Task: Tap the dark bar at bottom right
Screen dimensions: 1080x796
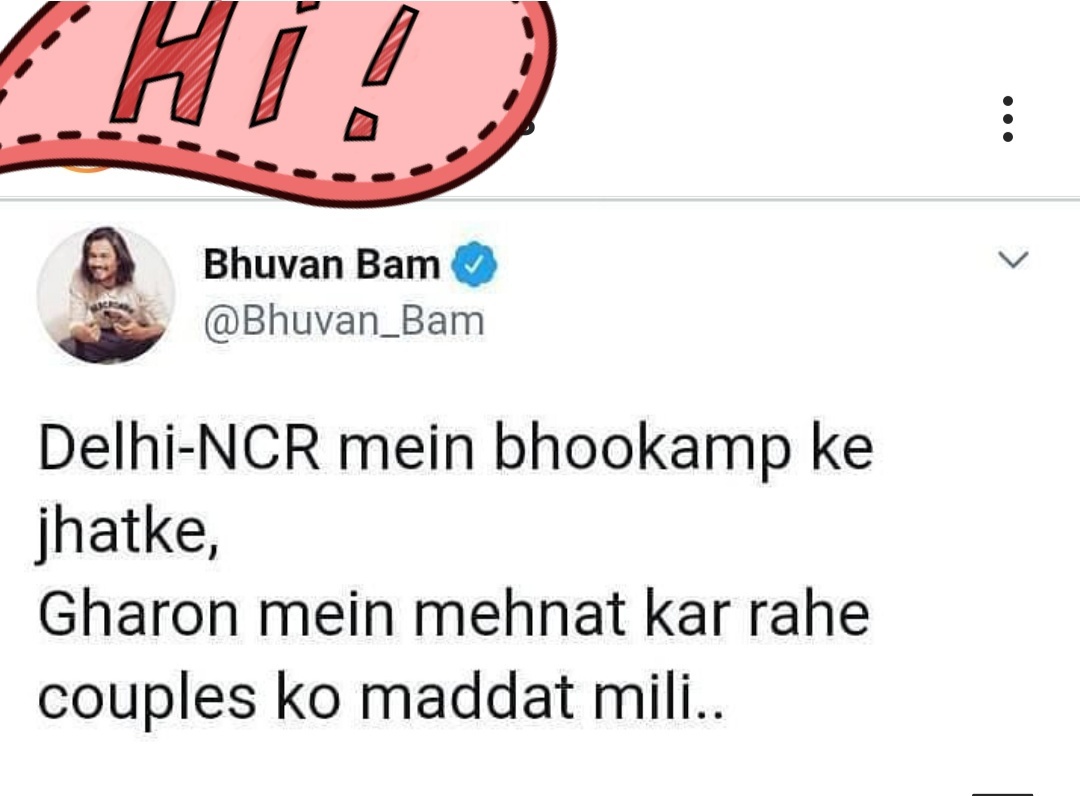Action: tap(1003, 794)
